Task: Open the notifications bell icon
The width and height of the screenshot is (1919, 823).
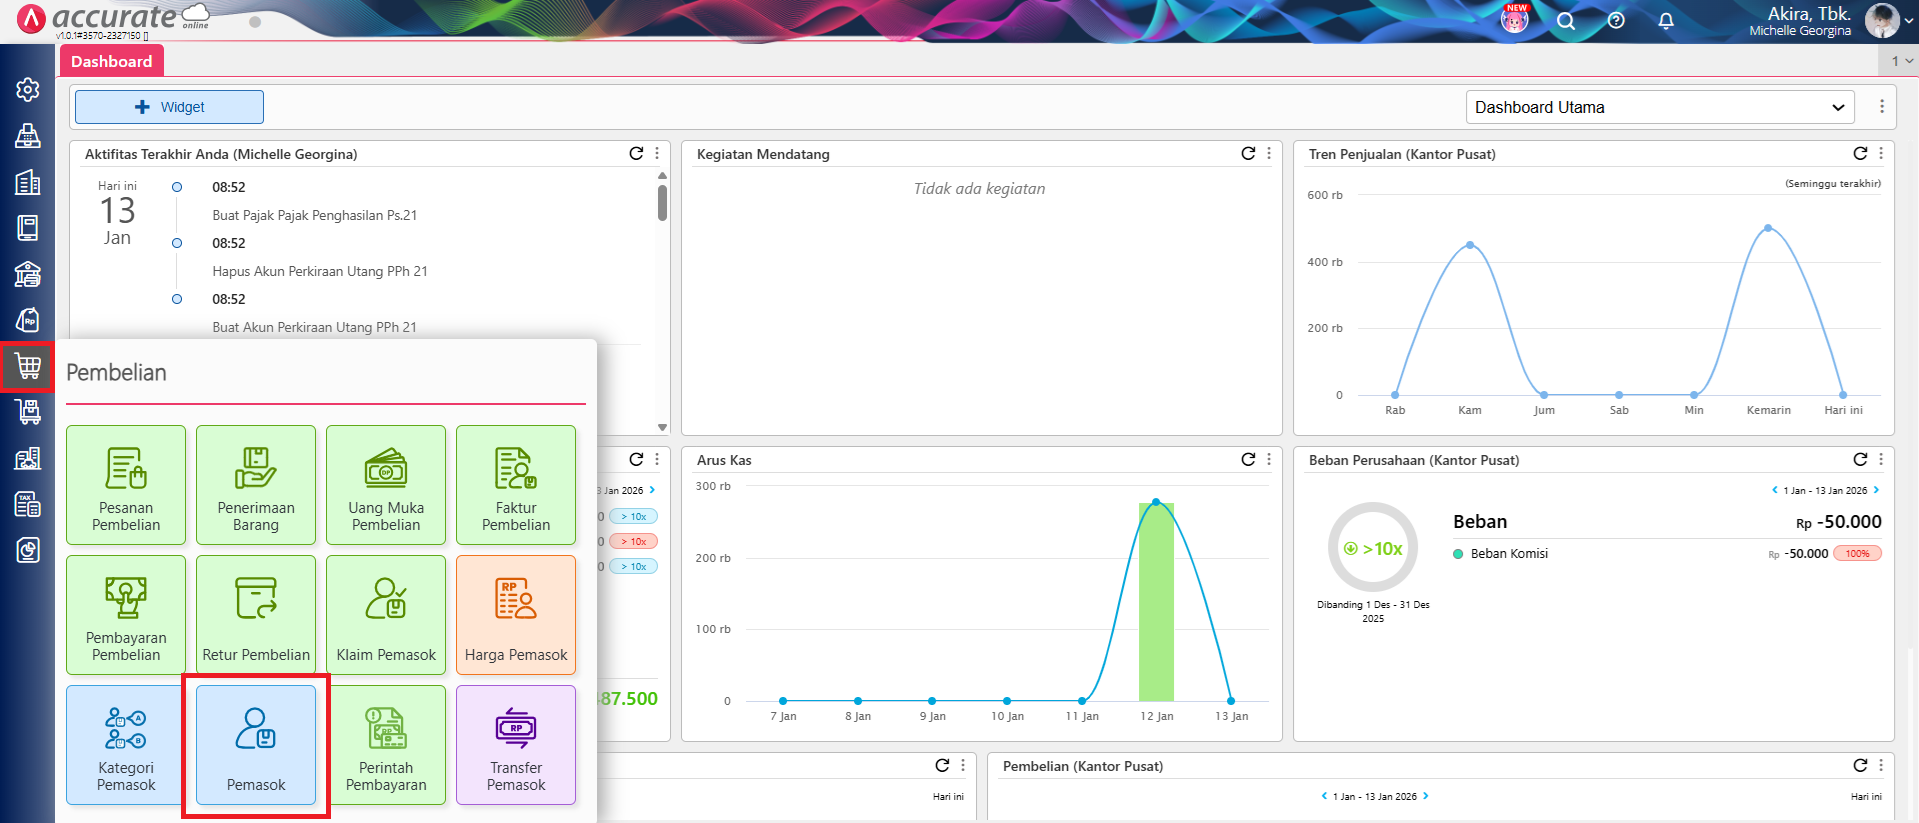Action: (x=1666, y=21)
